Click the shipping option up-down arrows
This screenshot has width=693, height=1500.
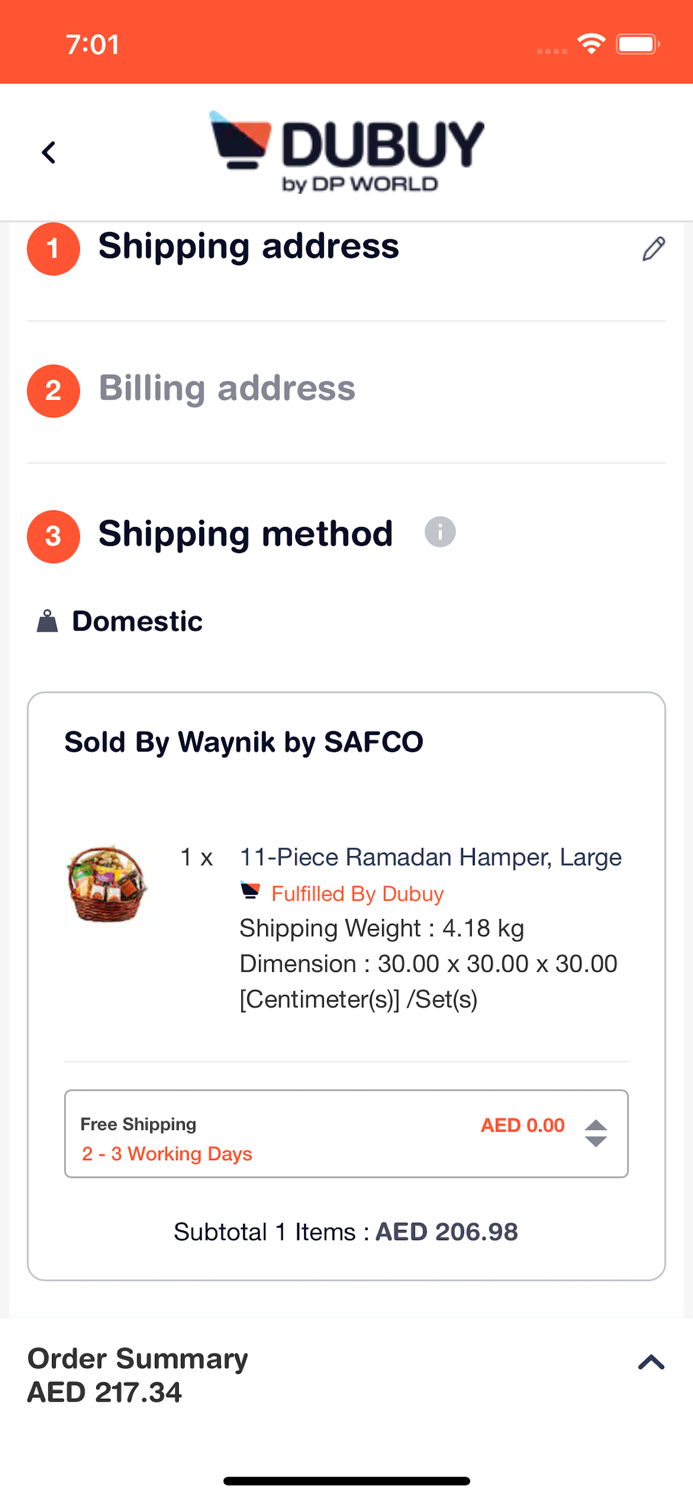596,1134
